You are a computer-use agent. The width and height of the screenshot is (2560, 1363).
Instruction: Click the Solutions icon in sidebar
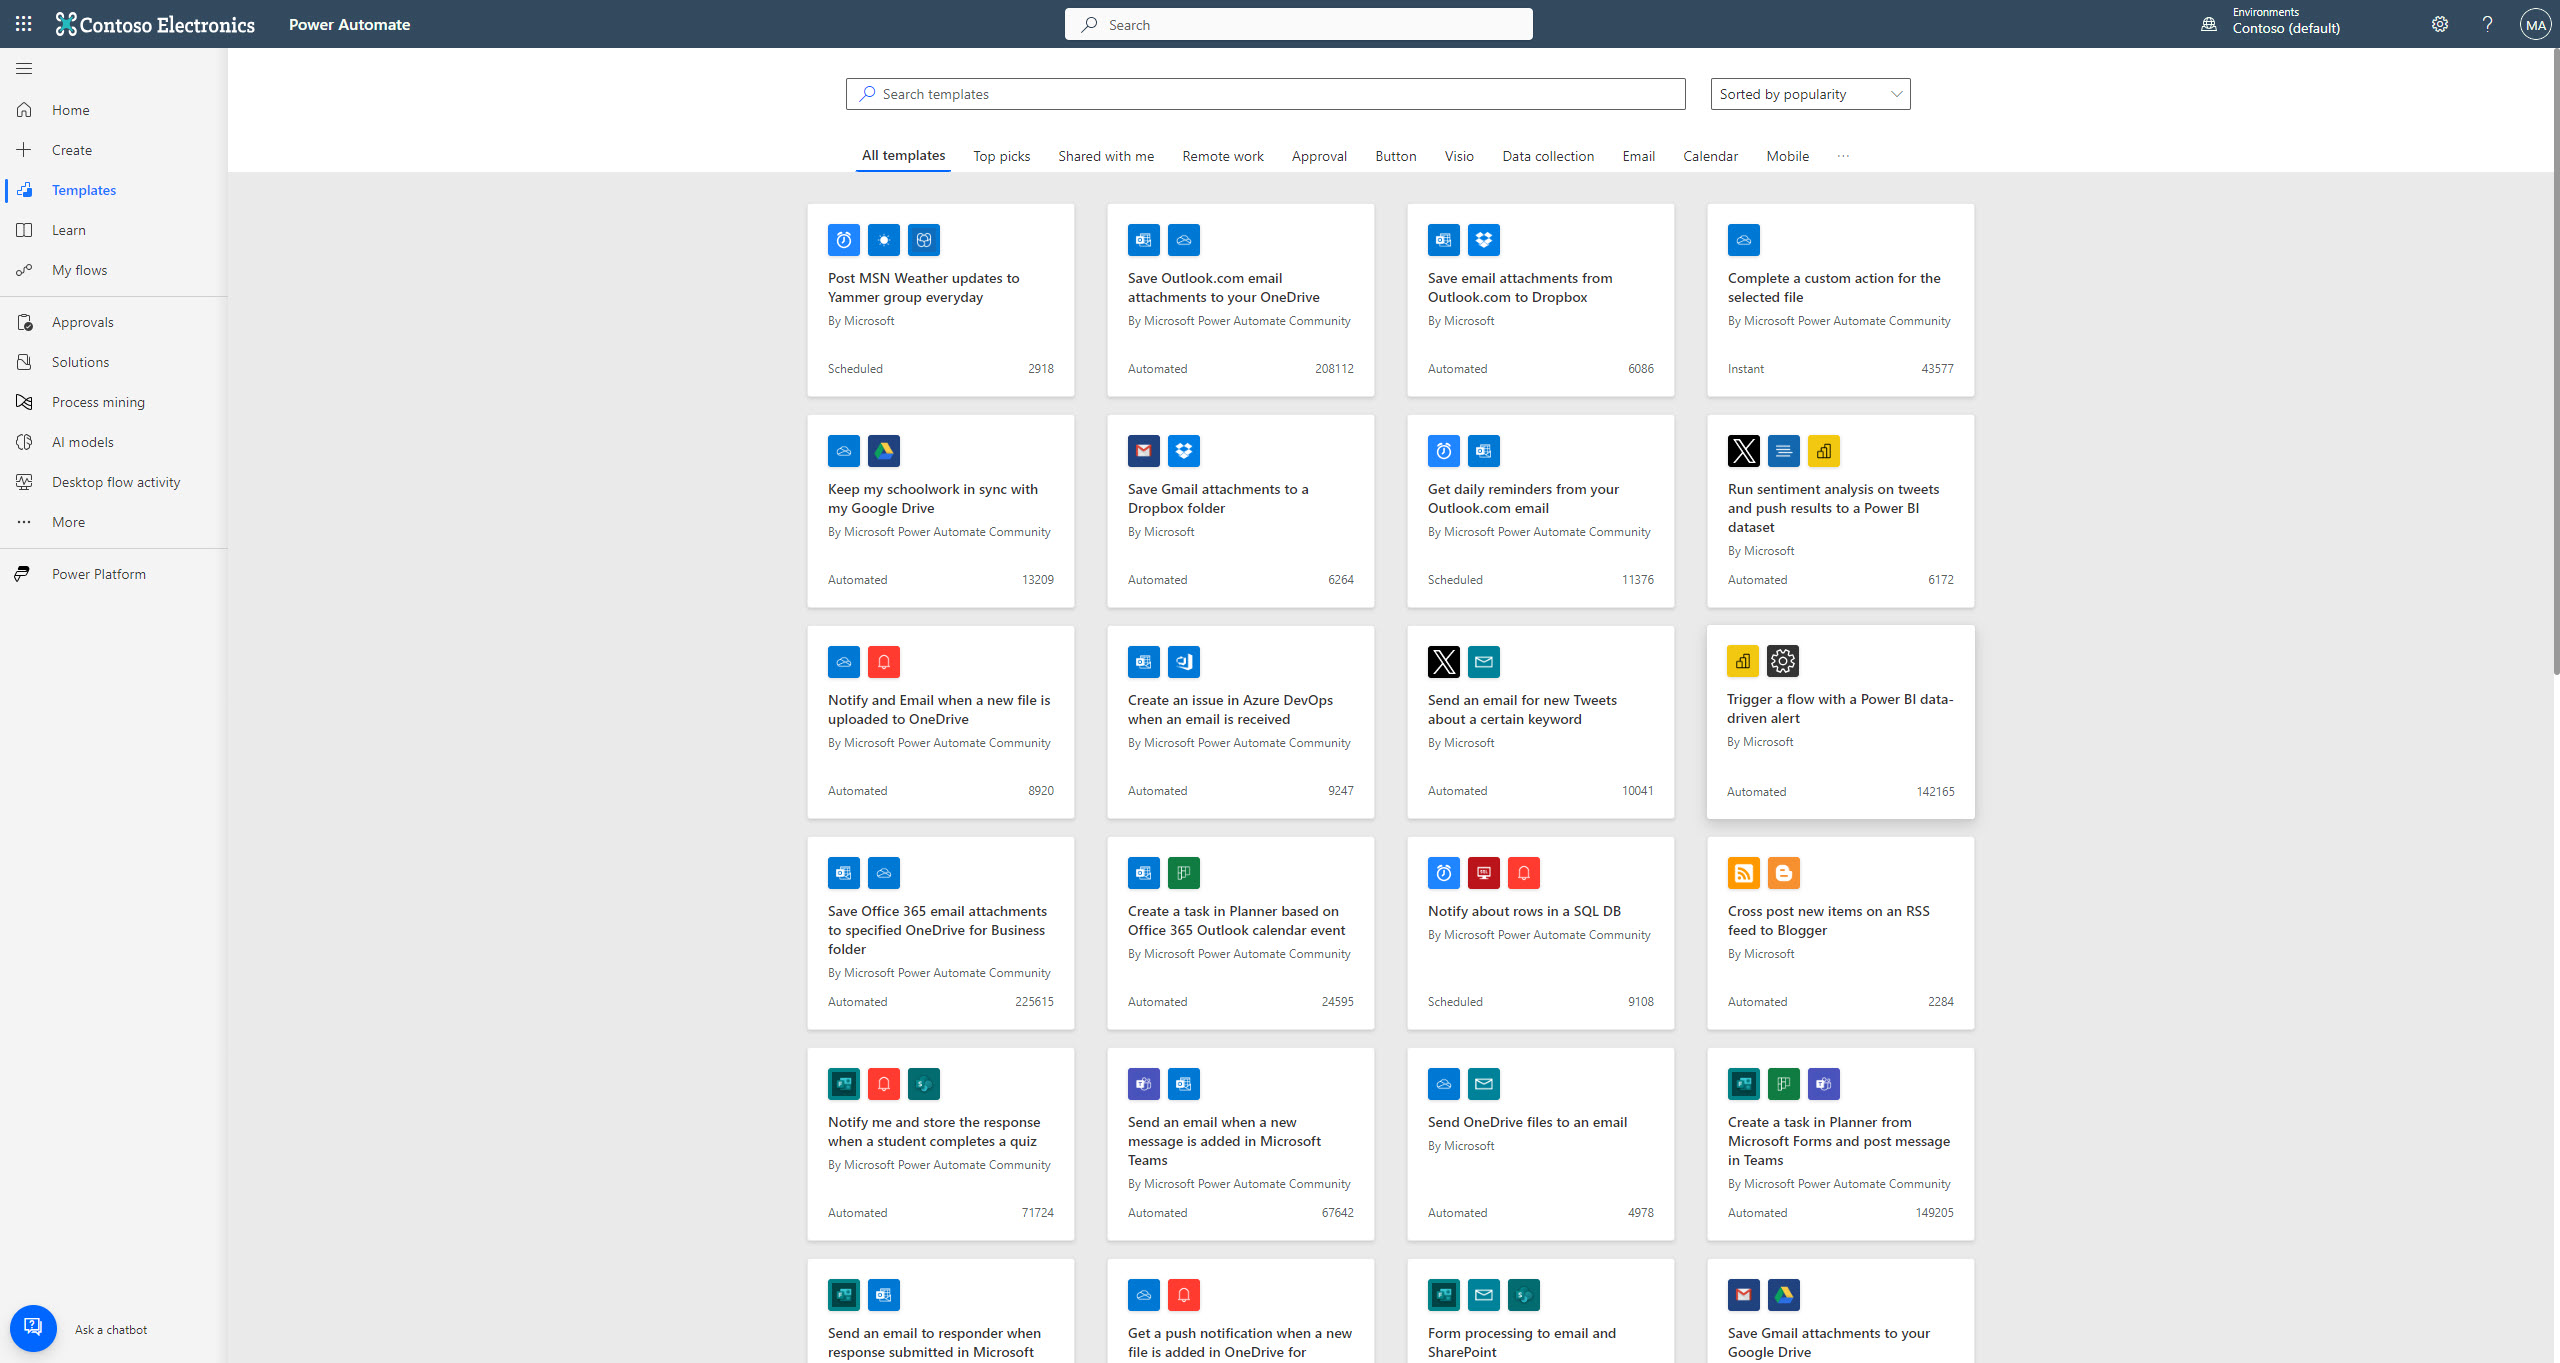click(x=24, y=362)
